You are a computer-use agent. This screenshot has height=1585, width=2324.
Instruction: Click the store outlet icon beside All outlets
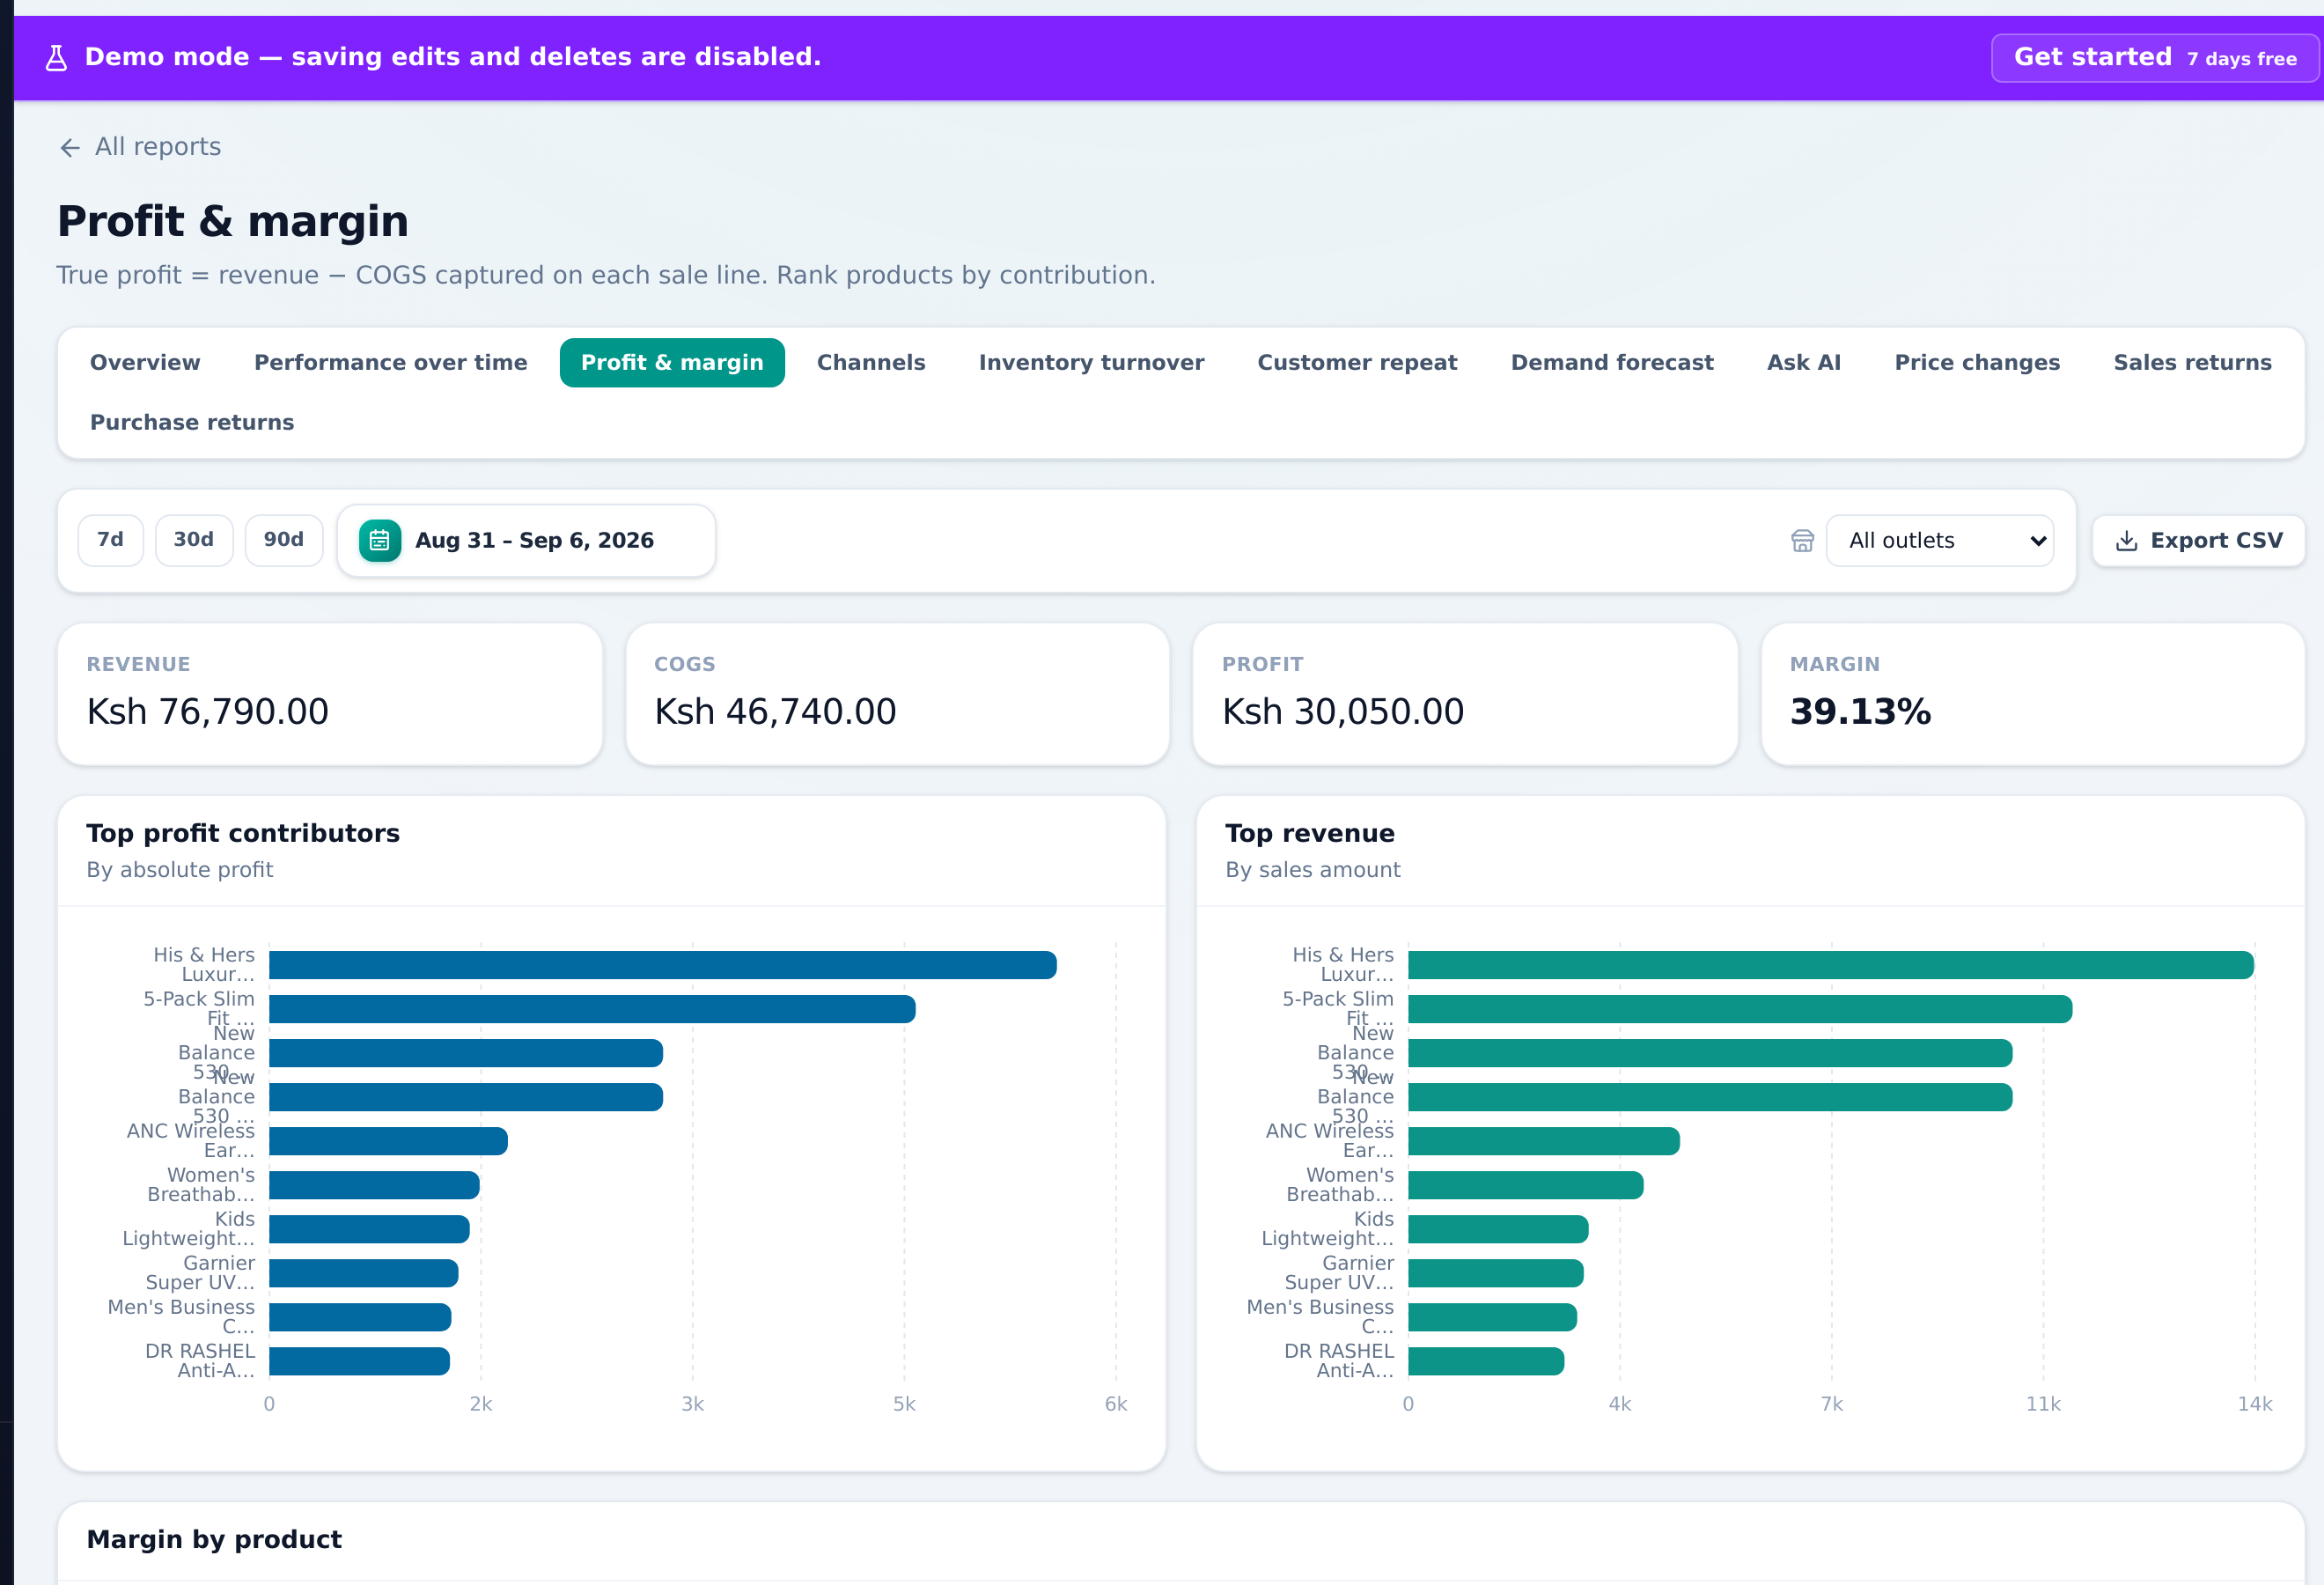(1802, 541)
